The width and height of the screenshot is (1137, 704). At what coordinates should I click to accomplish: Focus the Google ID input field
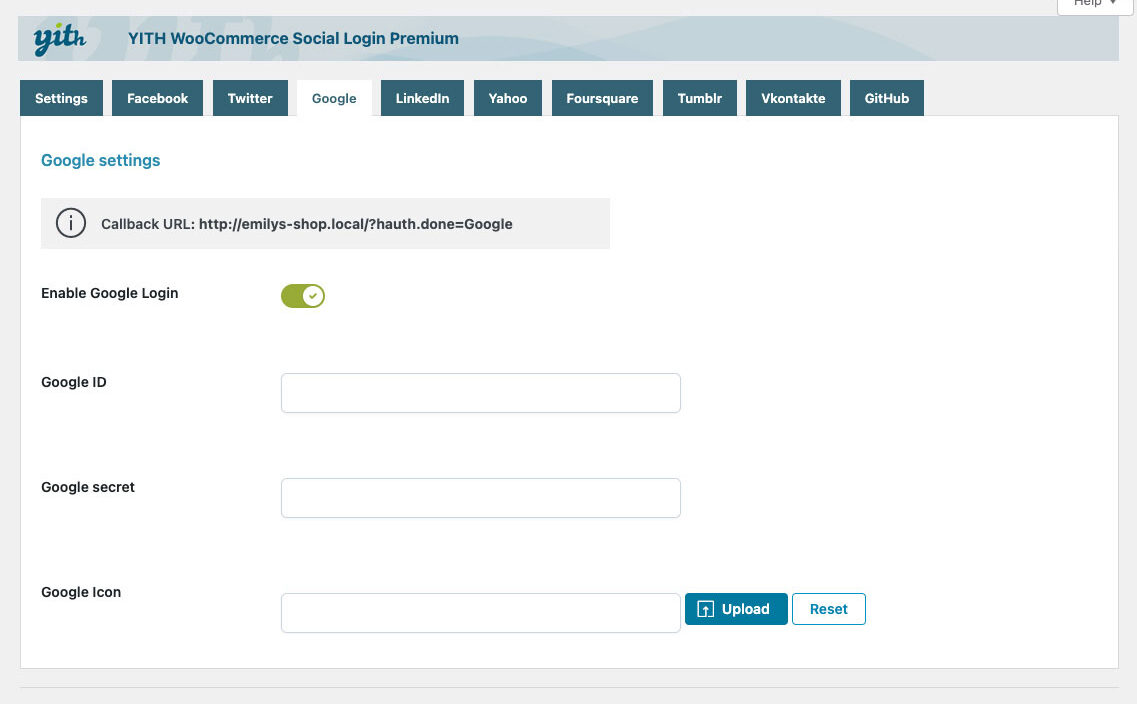480,393
